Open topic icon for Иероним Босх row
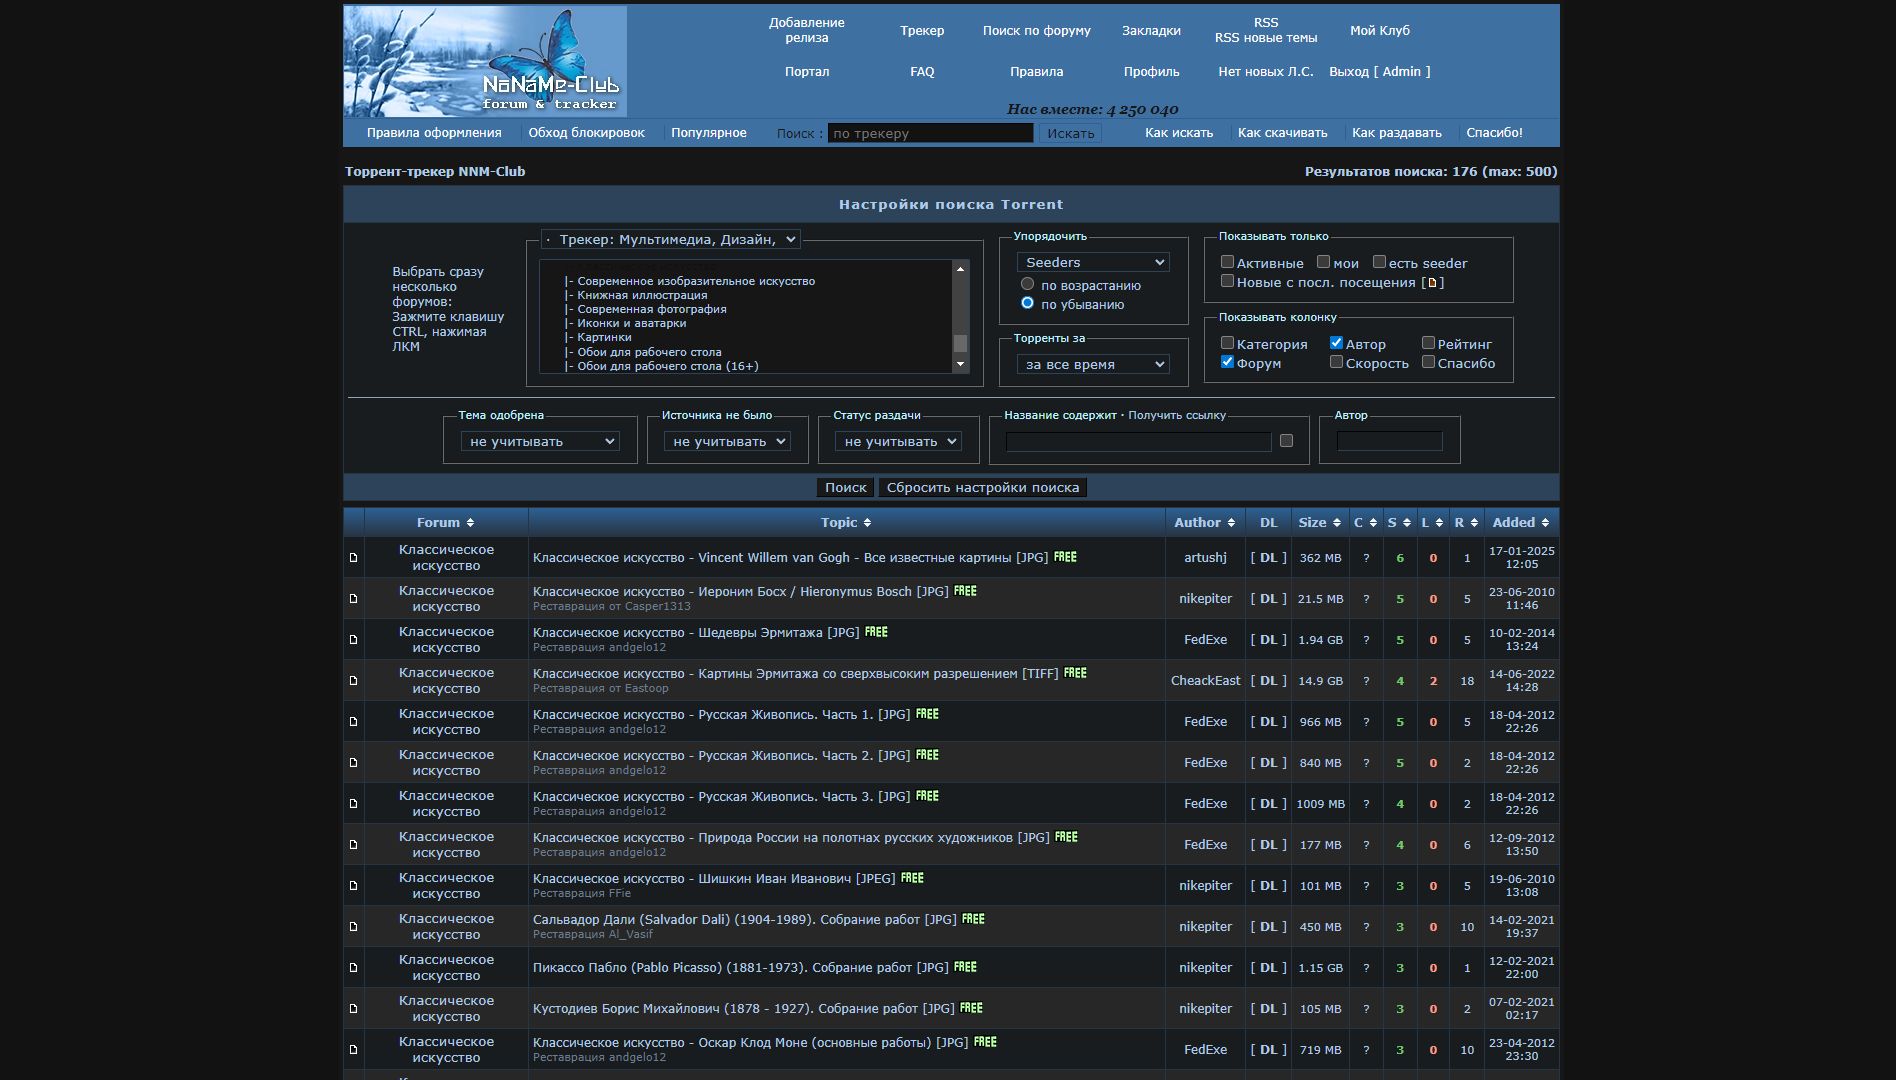The height and width of the screenshot is (1080, 1896). 353,599
